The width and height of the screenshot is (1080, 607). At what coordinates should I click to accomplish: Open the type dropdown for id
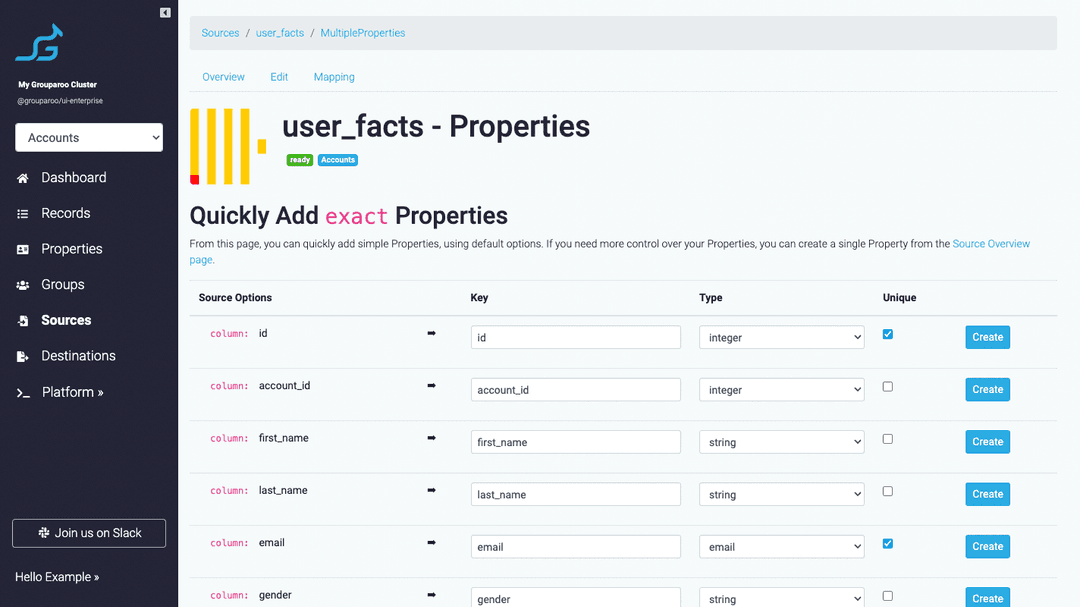click(781, 337)
